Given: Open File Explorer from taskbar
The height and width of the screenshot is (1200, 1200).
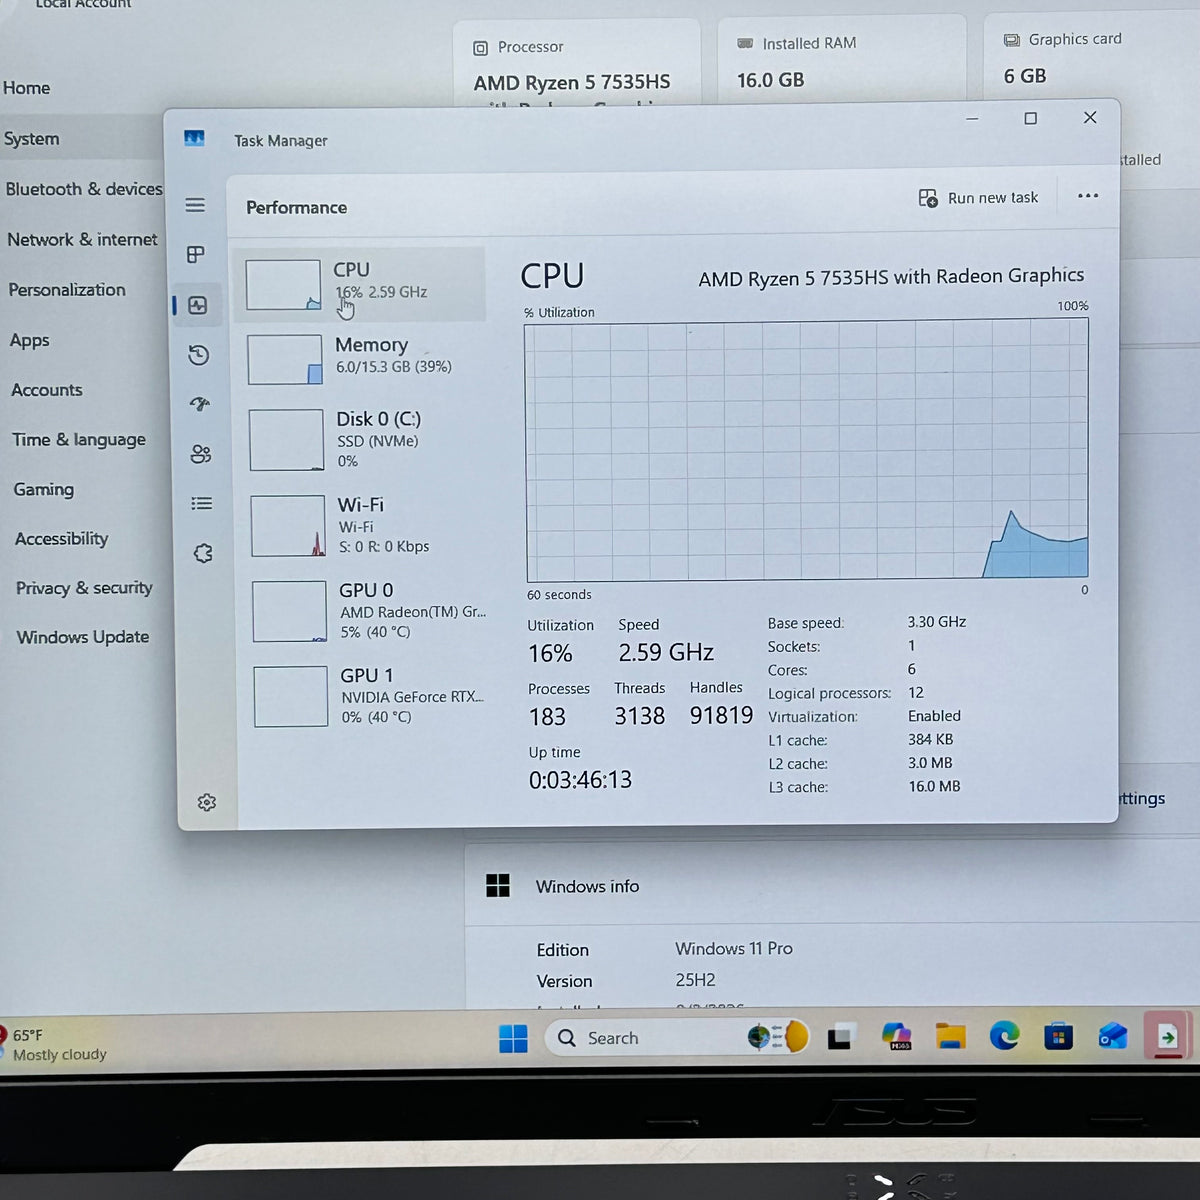Looking at the screenshot, I should (951, 1036).
